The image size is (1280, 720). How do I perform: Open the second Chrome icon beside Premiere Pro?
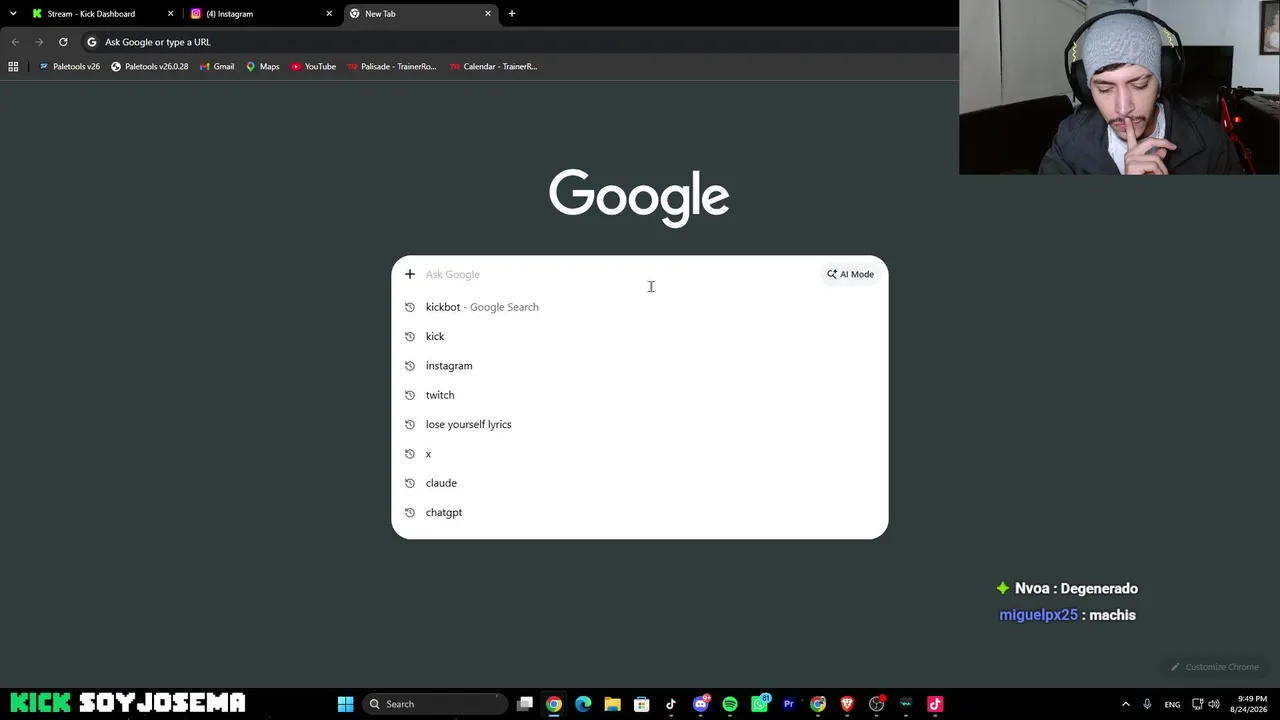click(818, 704)
